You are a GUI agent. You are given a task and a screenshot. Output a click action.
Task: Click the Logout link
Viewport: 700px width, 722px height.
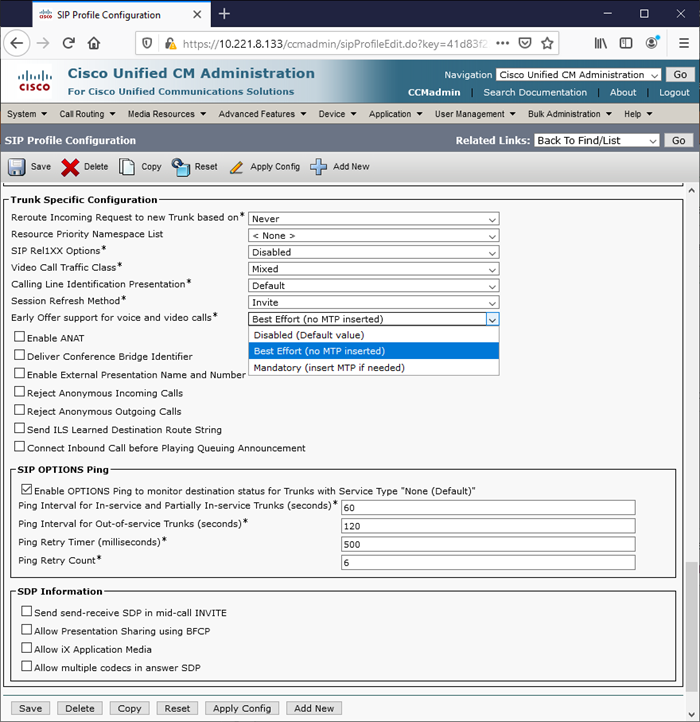[673, 92]
